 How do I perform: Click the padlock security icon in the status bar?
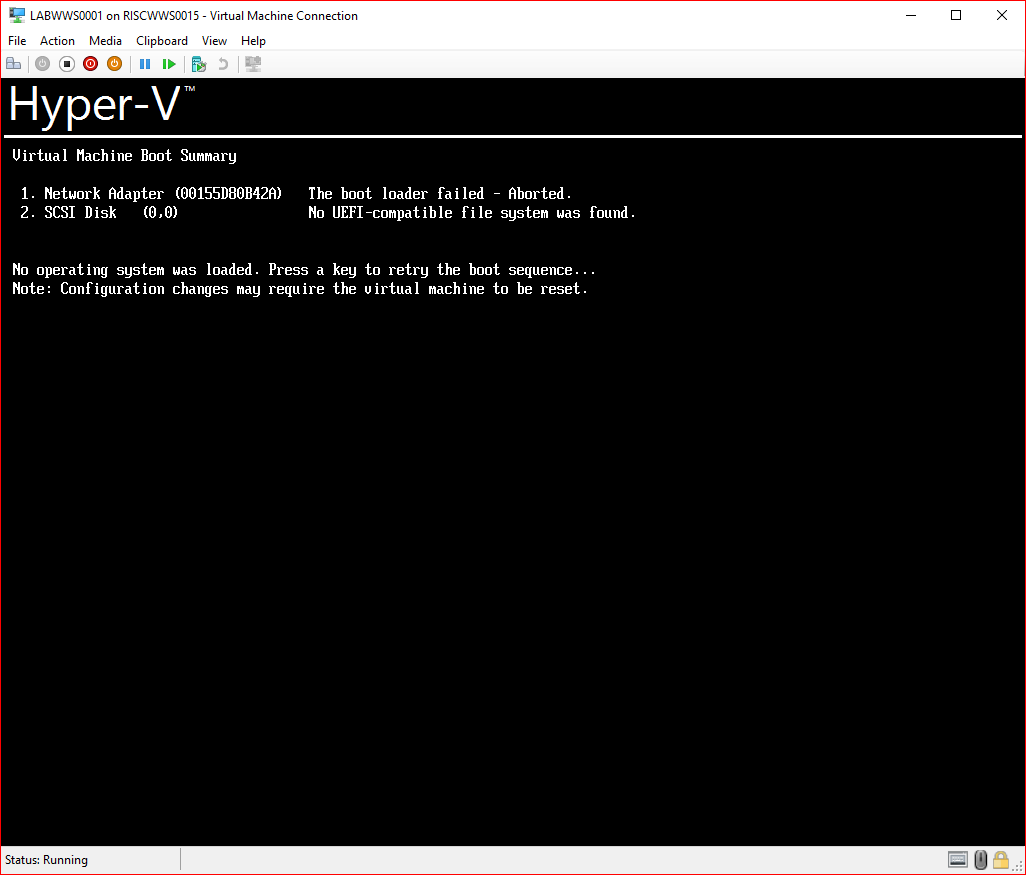pos(1000,859)
